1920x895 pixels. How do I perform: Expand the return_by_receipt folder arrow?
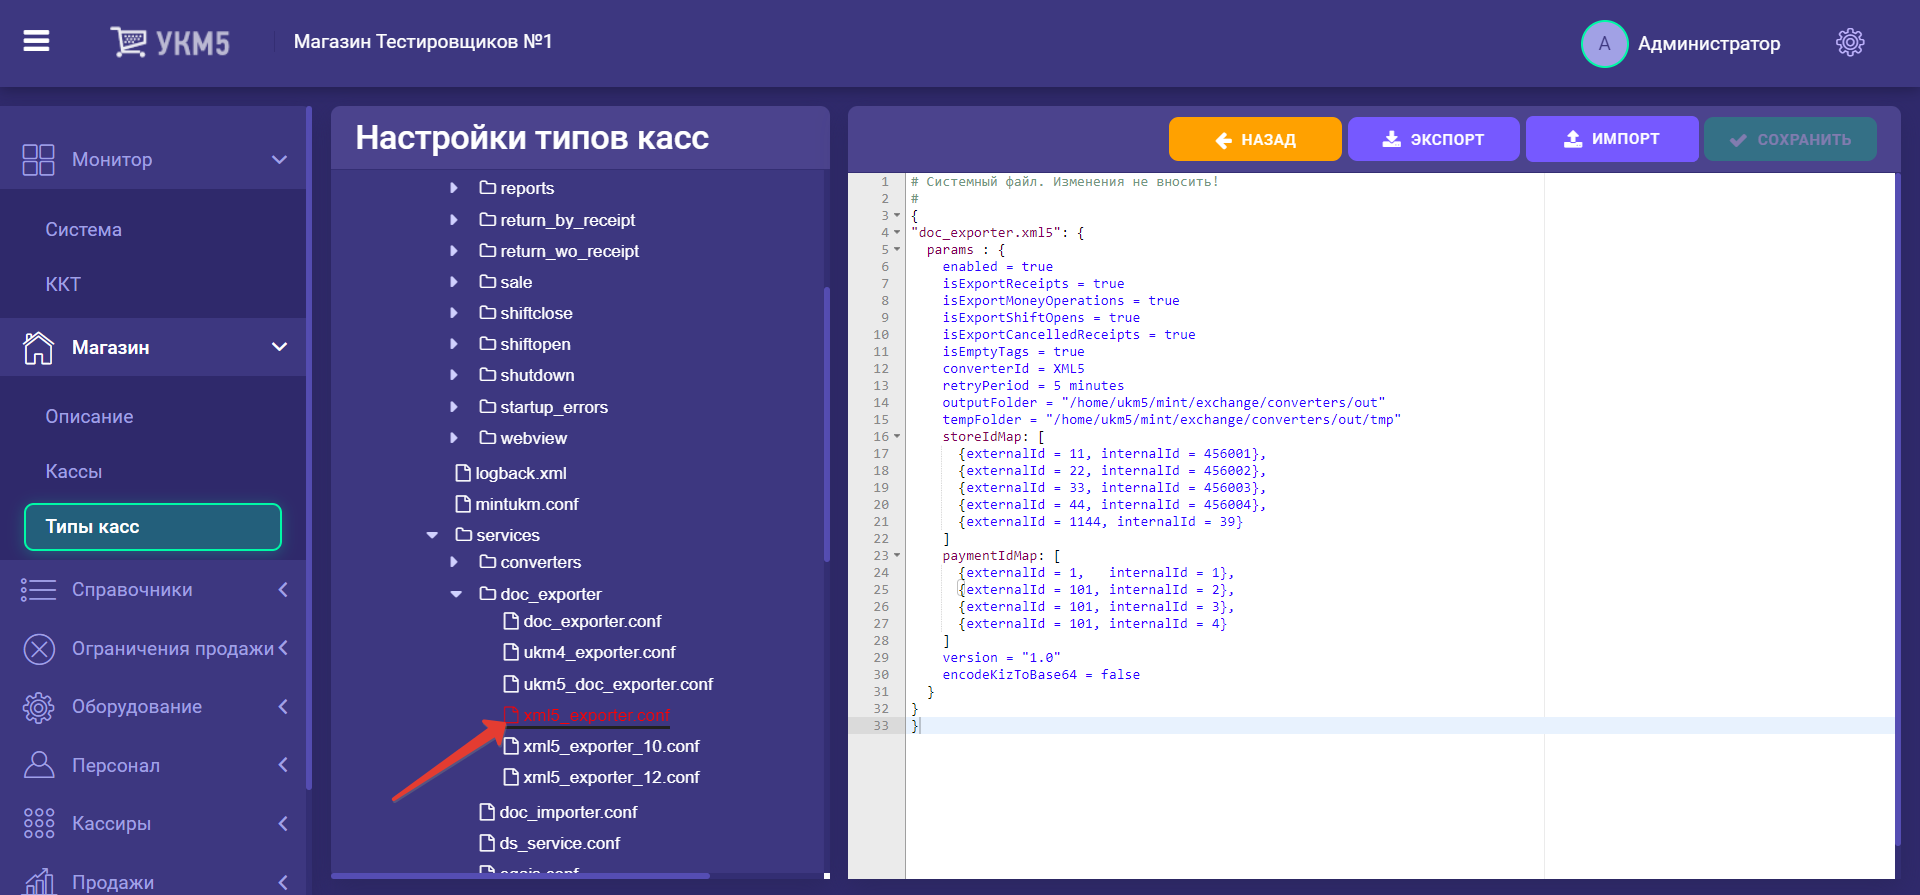click(x=454, y=219)
